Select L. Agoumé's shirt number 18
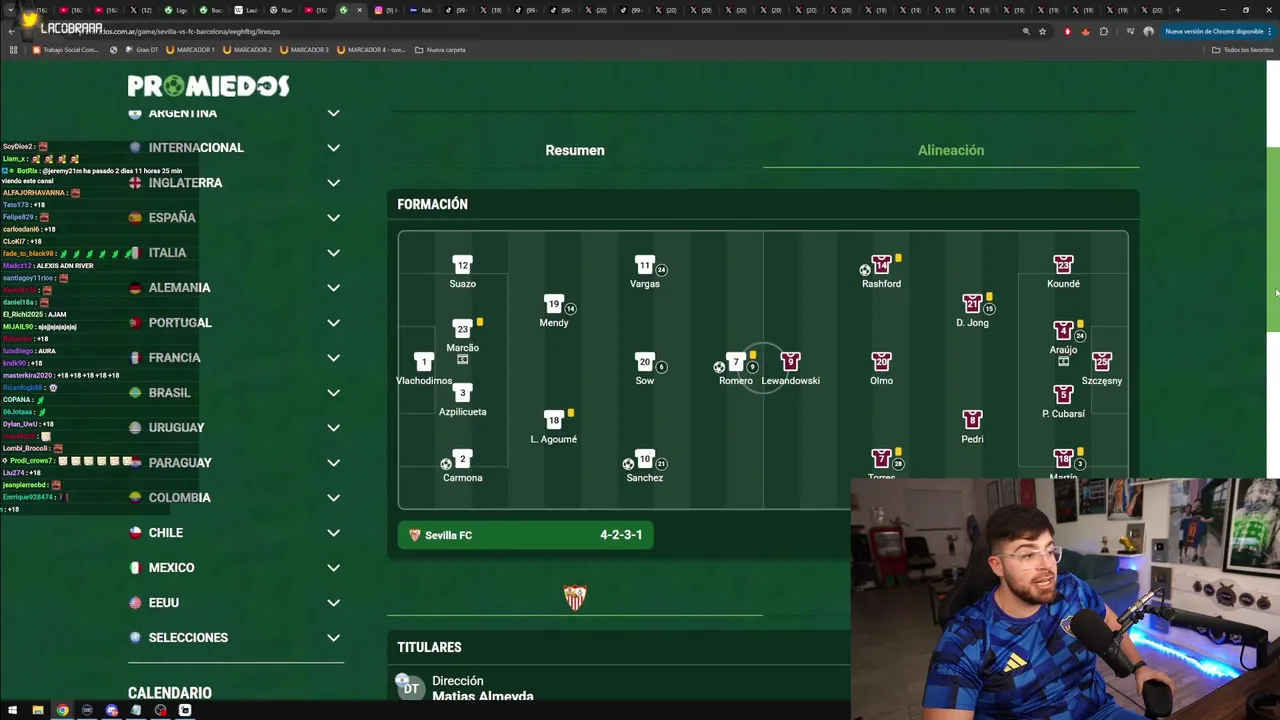The height and width of the screenshot is (720, 1280). click(x=553, y=420)
